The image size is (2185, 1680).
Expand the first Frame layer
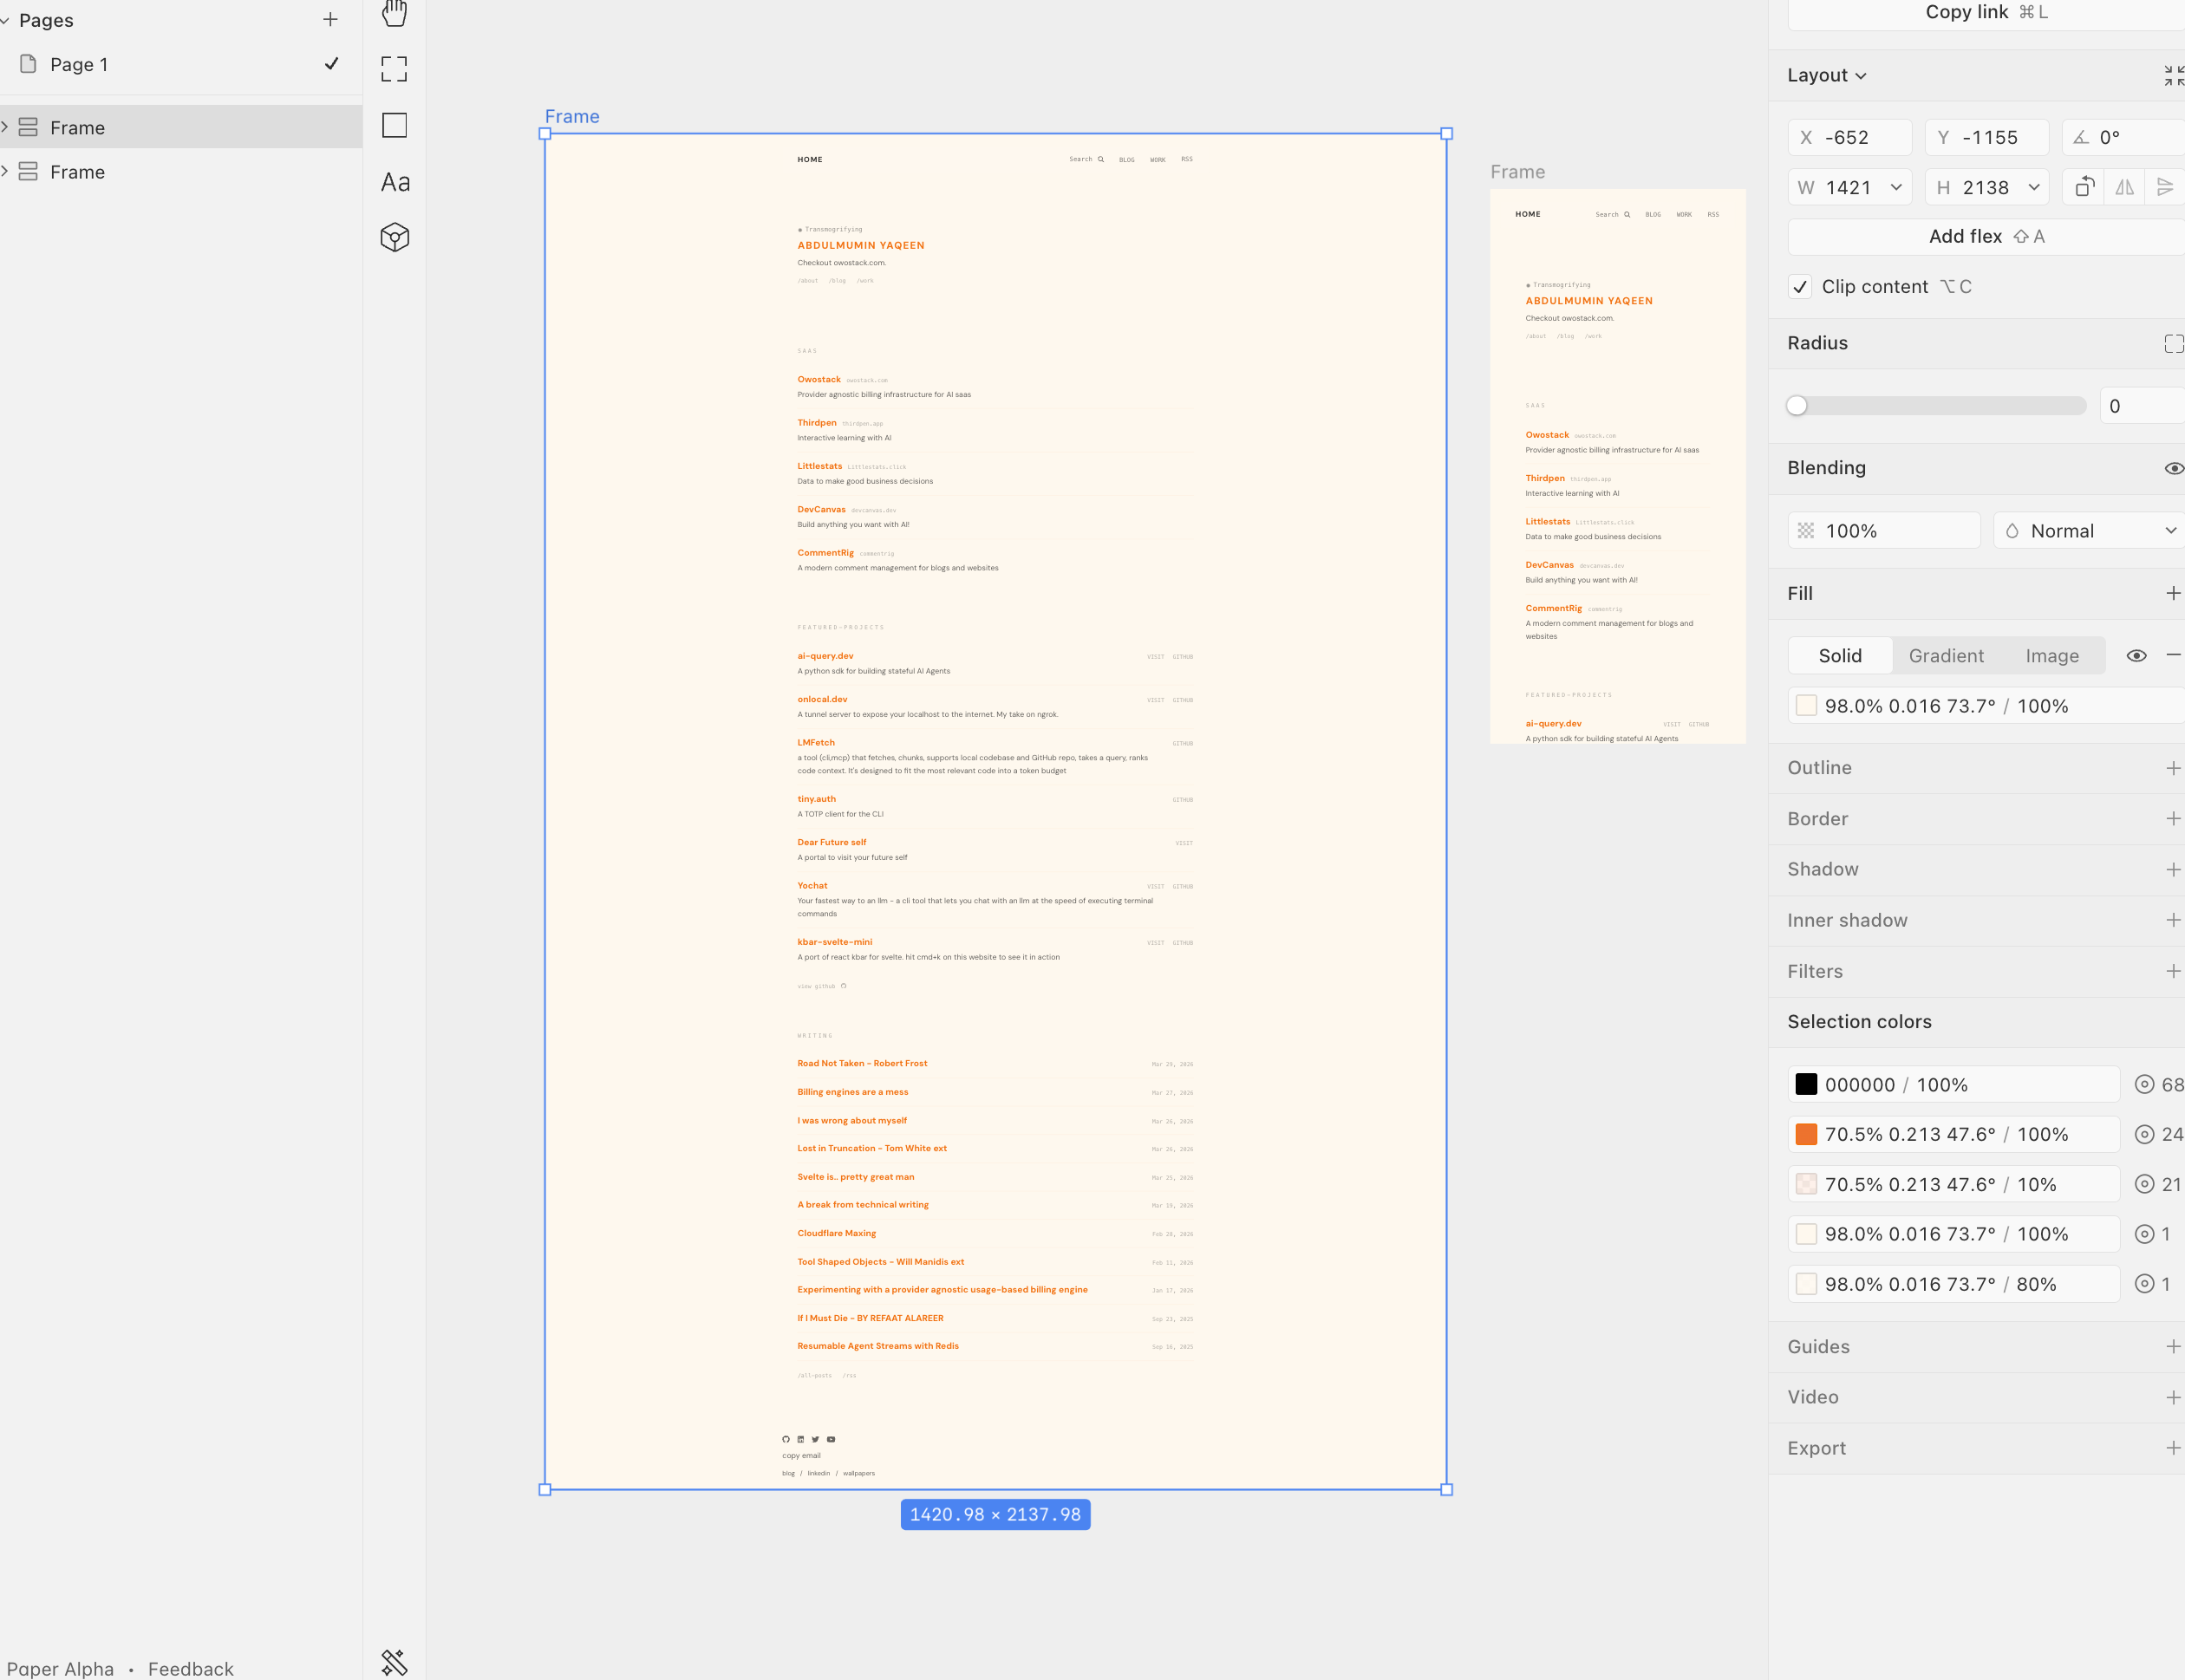click(6, 127)
